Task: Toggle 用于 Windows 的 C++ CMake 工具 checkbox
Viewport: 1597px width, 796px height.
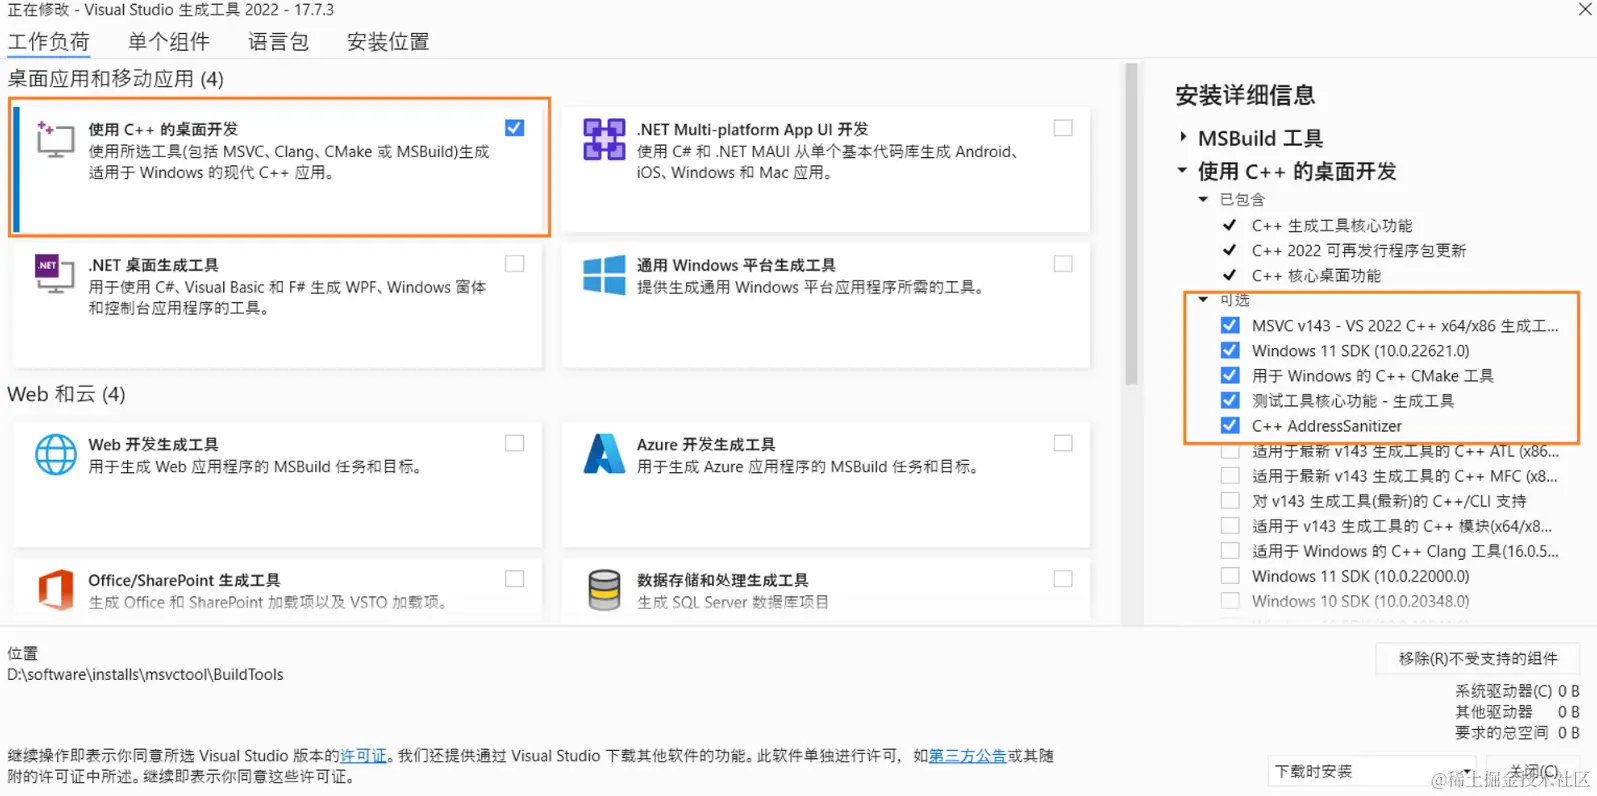Action: pos(1230,375)
